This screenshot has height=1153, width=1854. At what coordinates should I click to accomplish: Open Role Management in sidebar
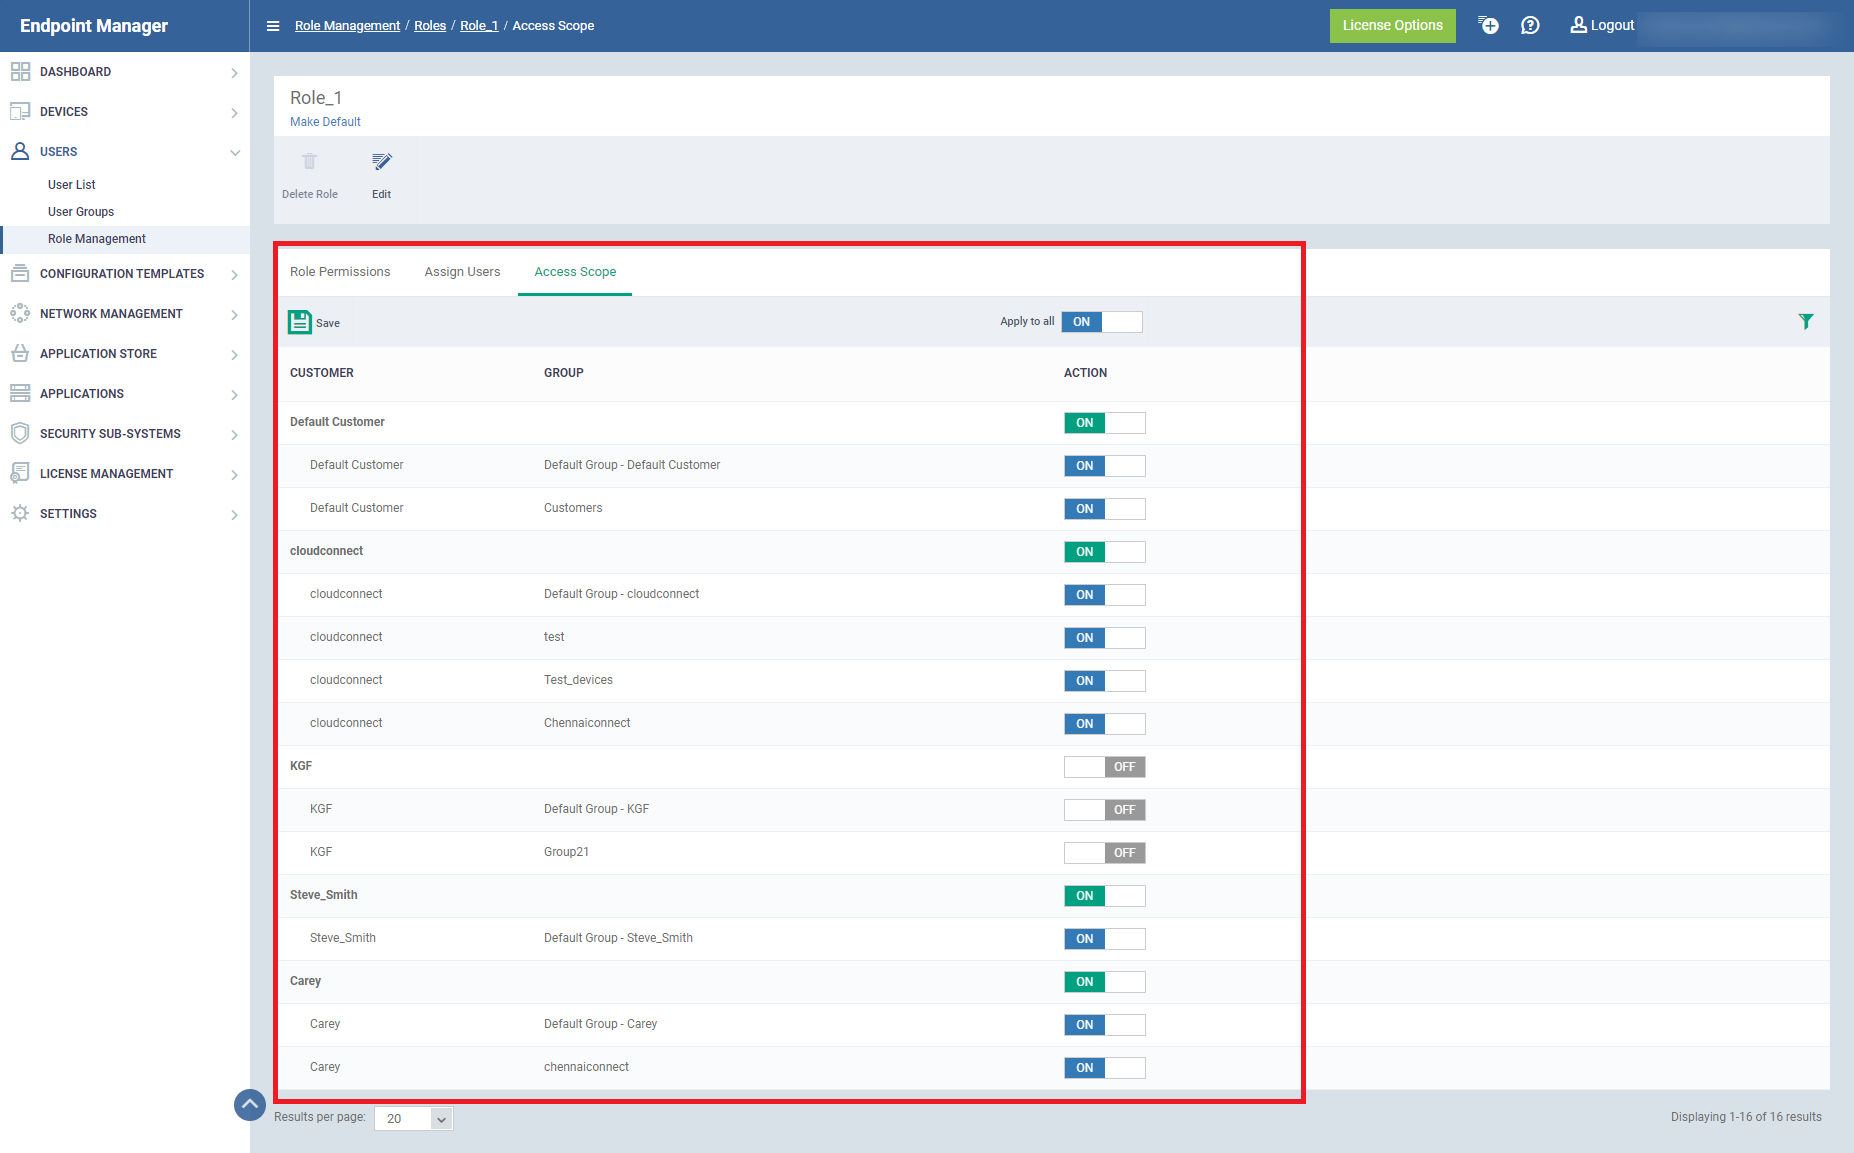coord(97,239)
